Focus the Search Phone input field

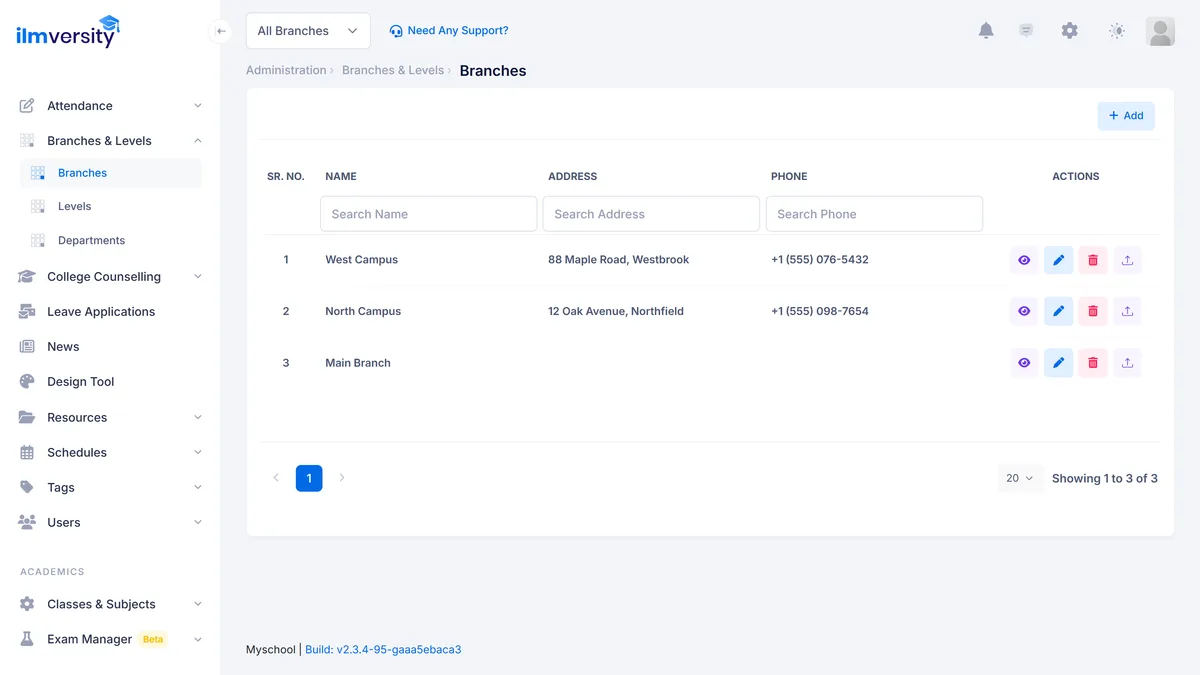pyautogui.click(x=874, y=214)
